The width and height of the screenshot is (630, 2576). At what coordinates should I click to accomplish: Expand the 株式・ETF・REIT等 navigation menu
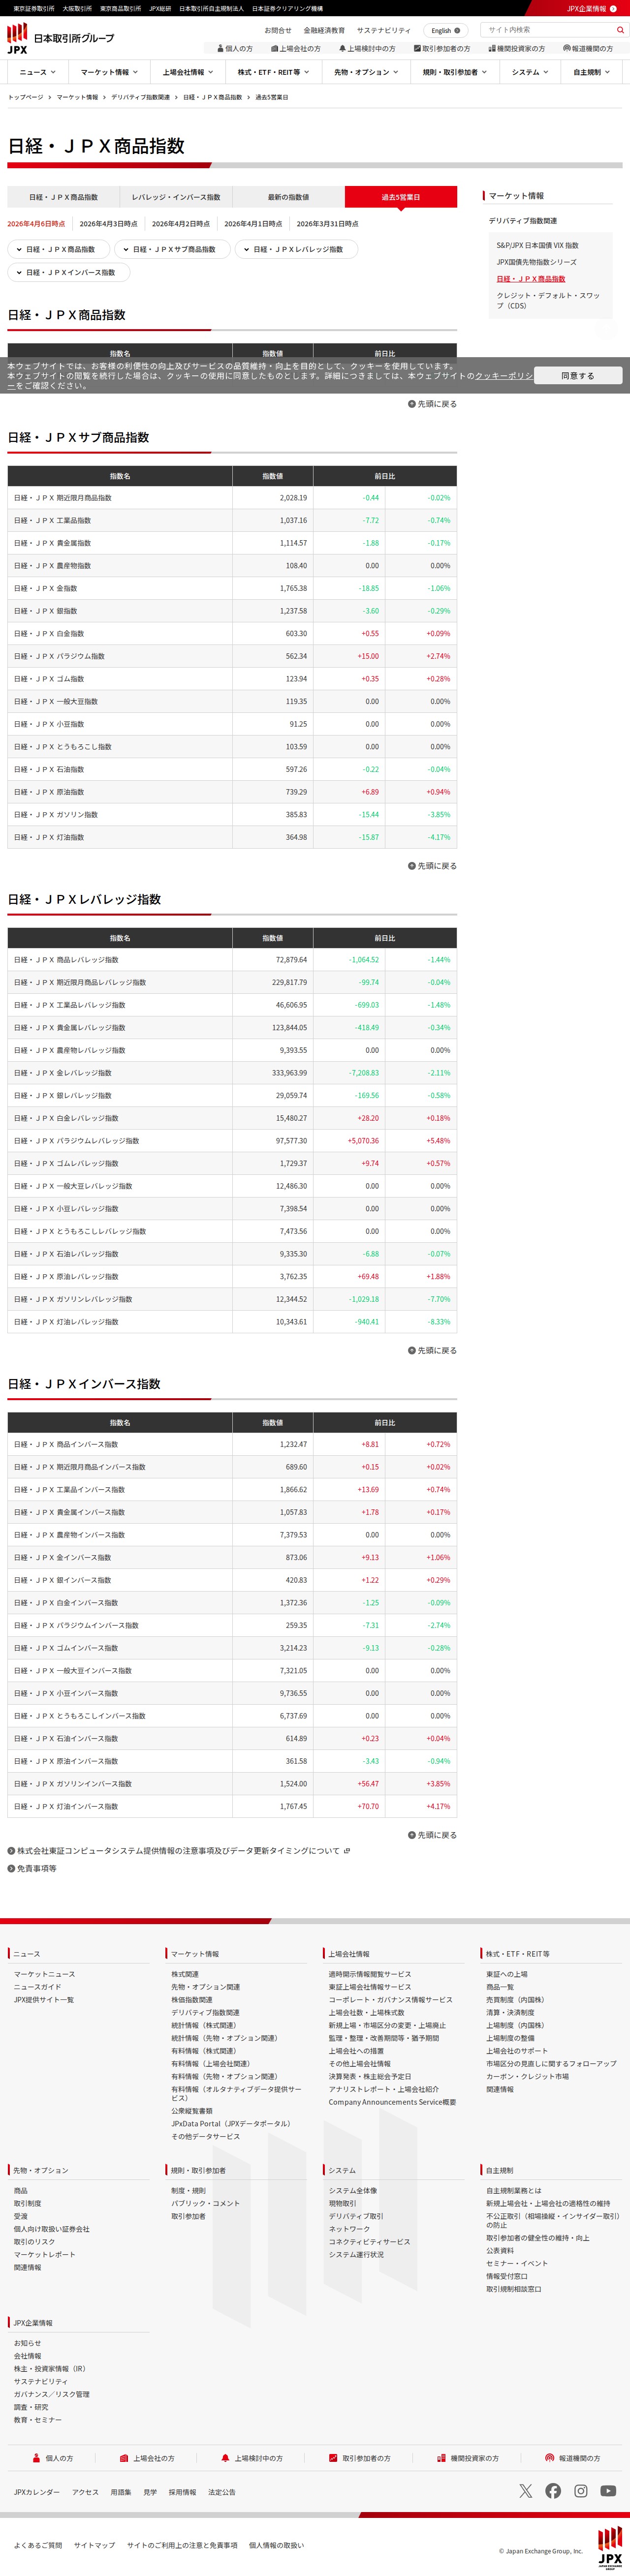[273, 72]
